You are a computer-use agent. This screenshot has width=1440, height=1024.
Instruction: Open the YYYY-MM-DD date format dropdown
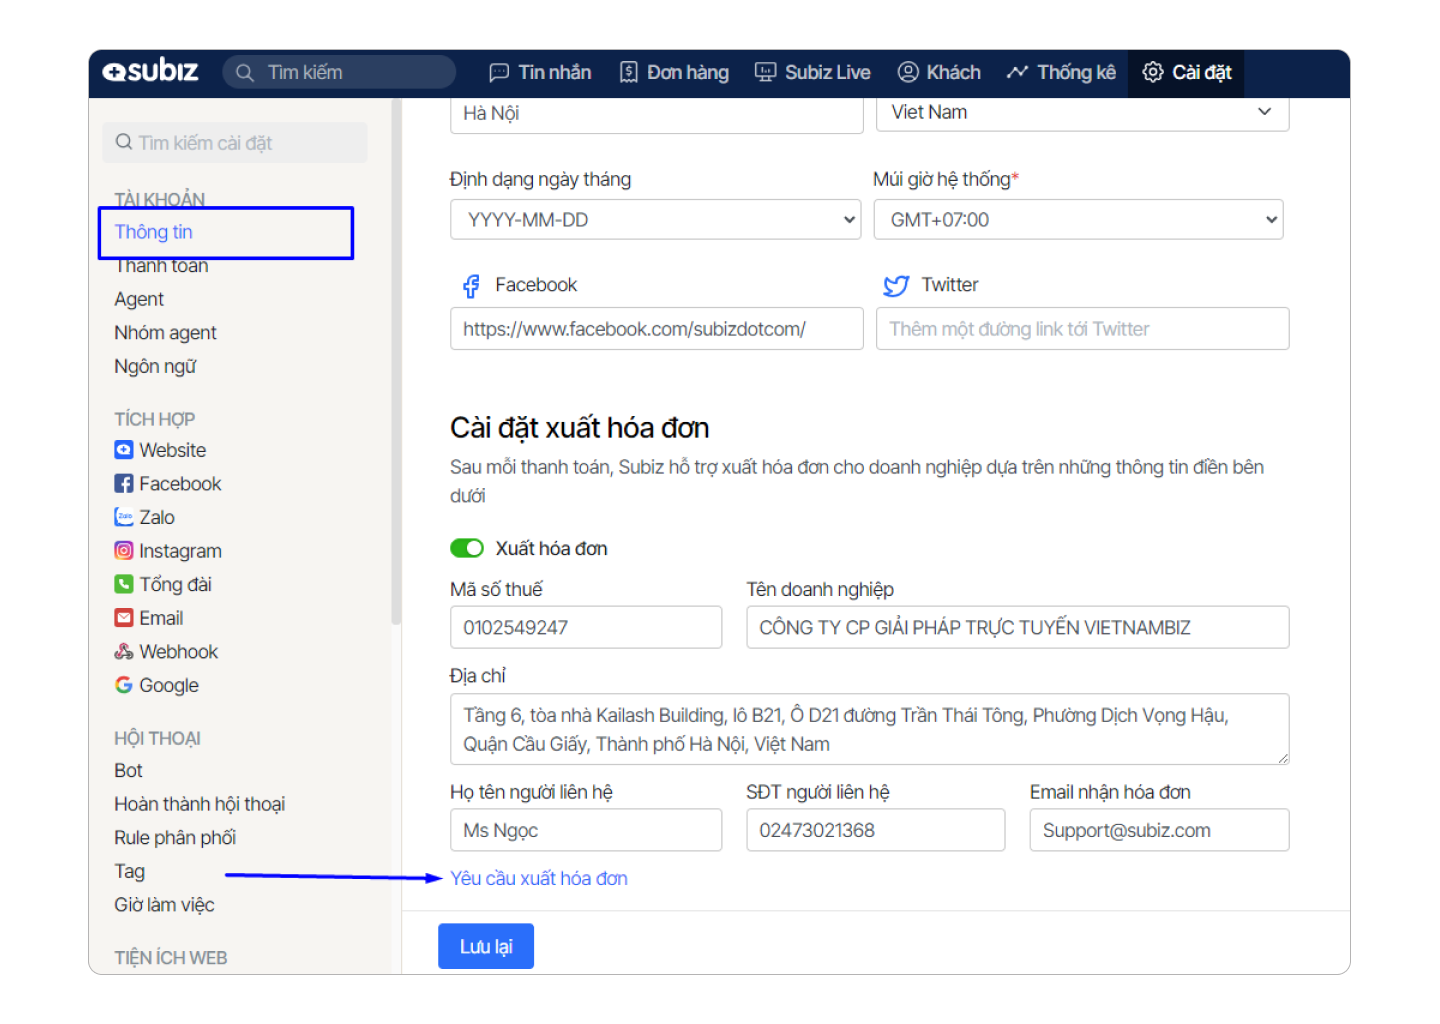655,220
